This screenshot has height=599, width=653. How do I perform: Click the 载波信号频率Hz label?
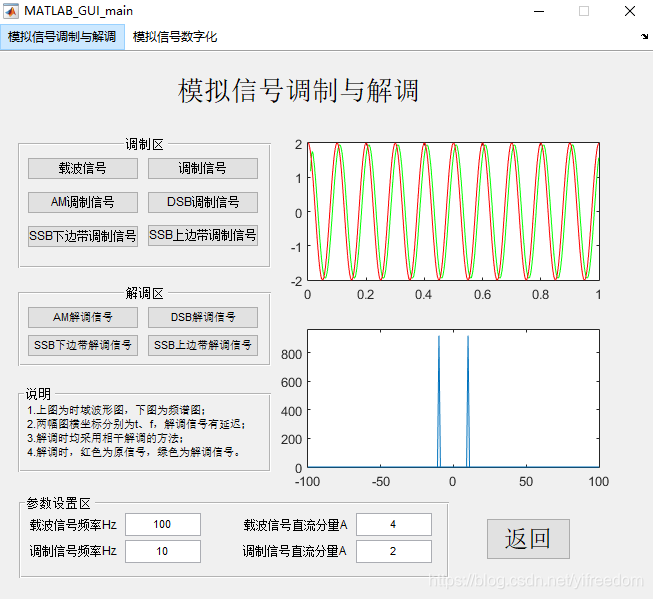tap(73, 525)
